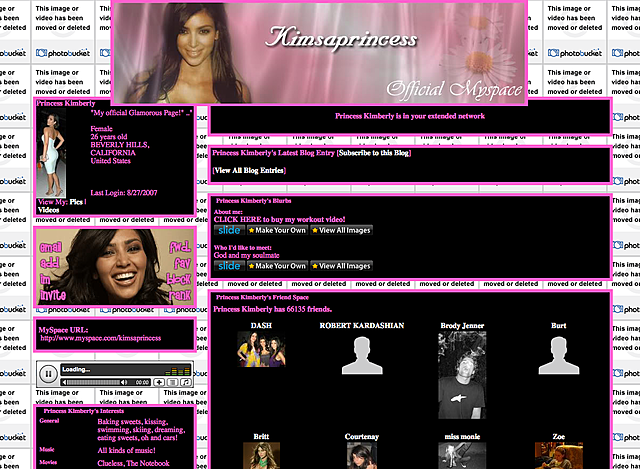
Task: Click the 'invite' contact graphic link
Action: coord(53,295)
